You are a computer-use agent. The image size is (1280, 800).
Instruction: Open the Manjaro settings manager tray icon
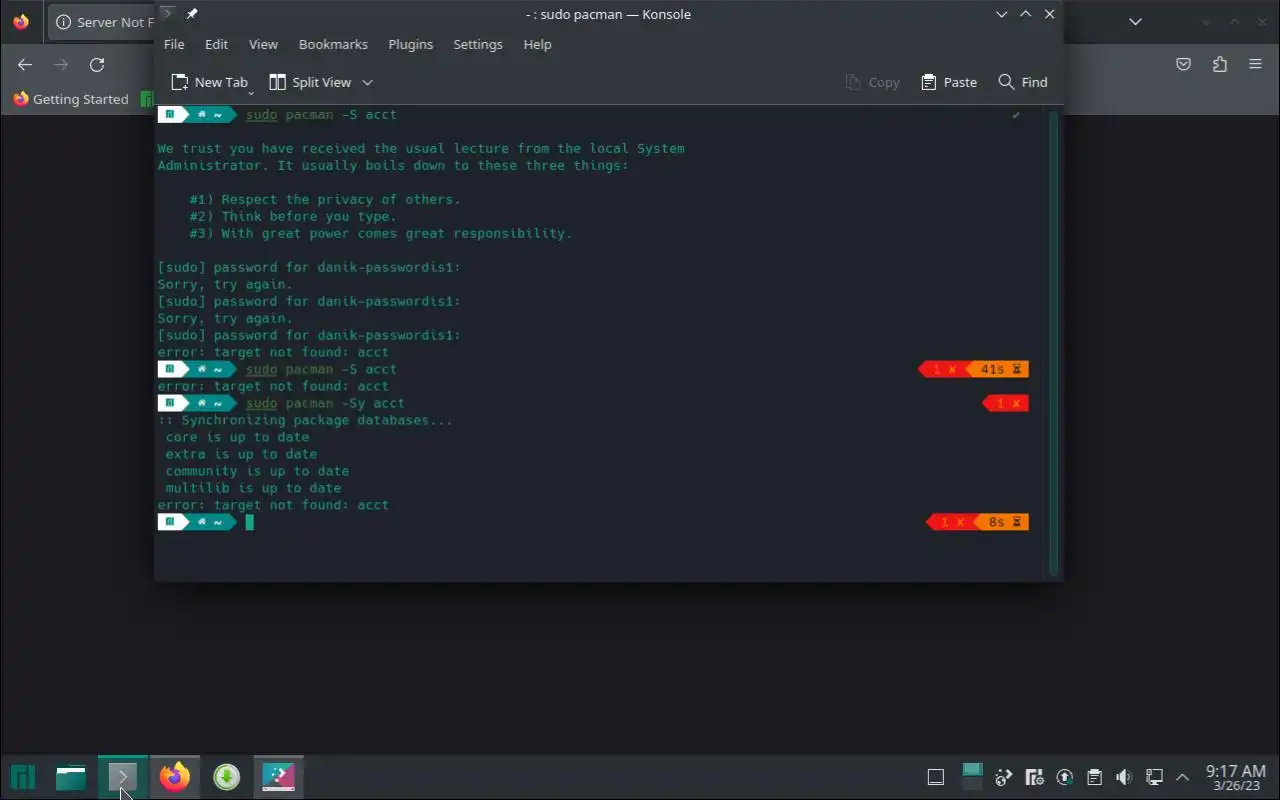tap(1035, 777)
